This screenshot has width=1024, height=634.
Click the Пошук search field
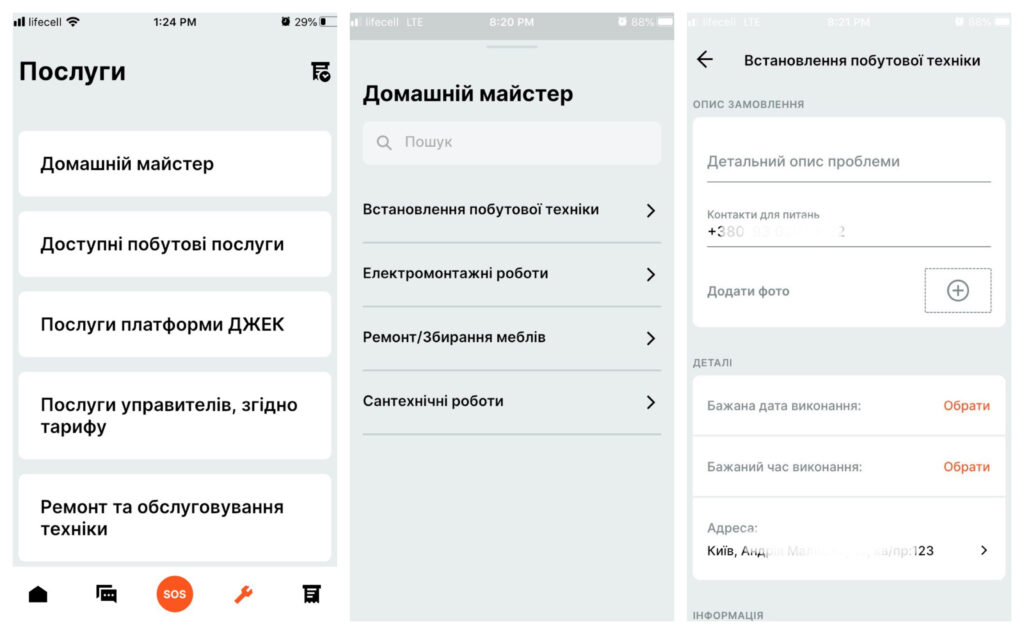[x=511, y=142]
